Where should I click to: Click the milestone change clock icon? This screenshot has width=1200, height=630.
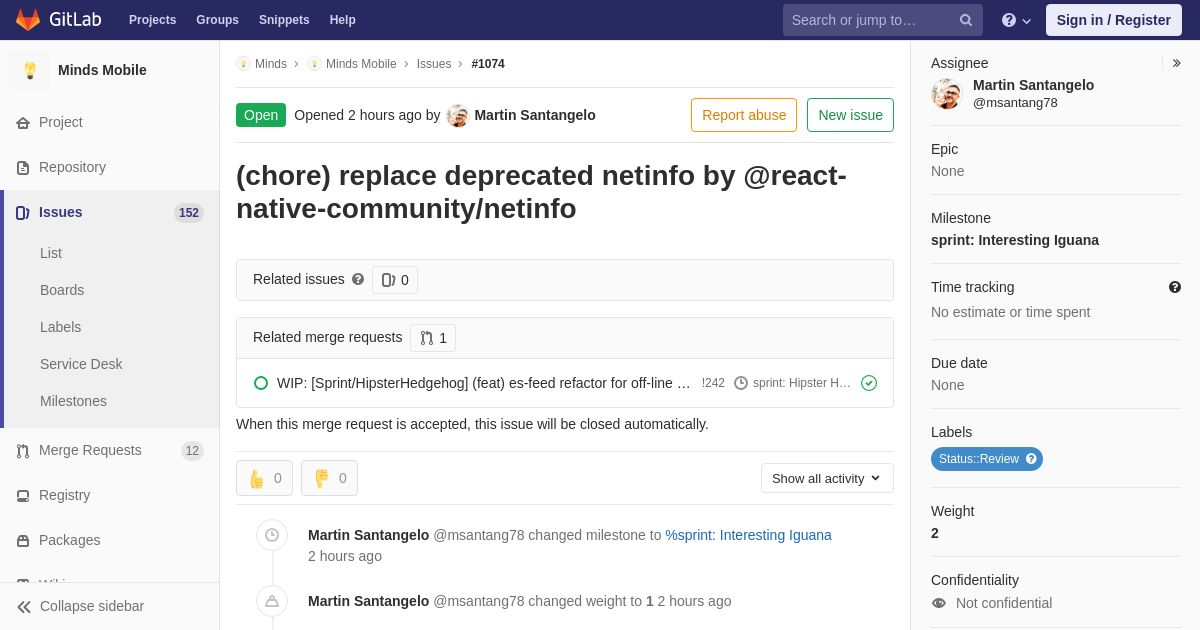tap(272, 535)
